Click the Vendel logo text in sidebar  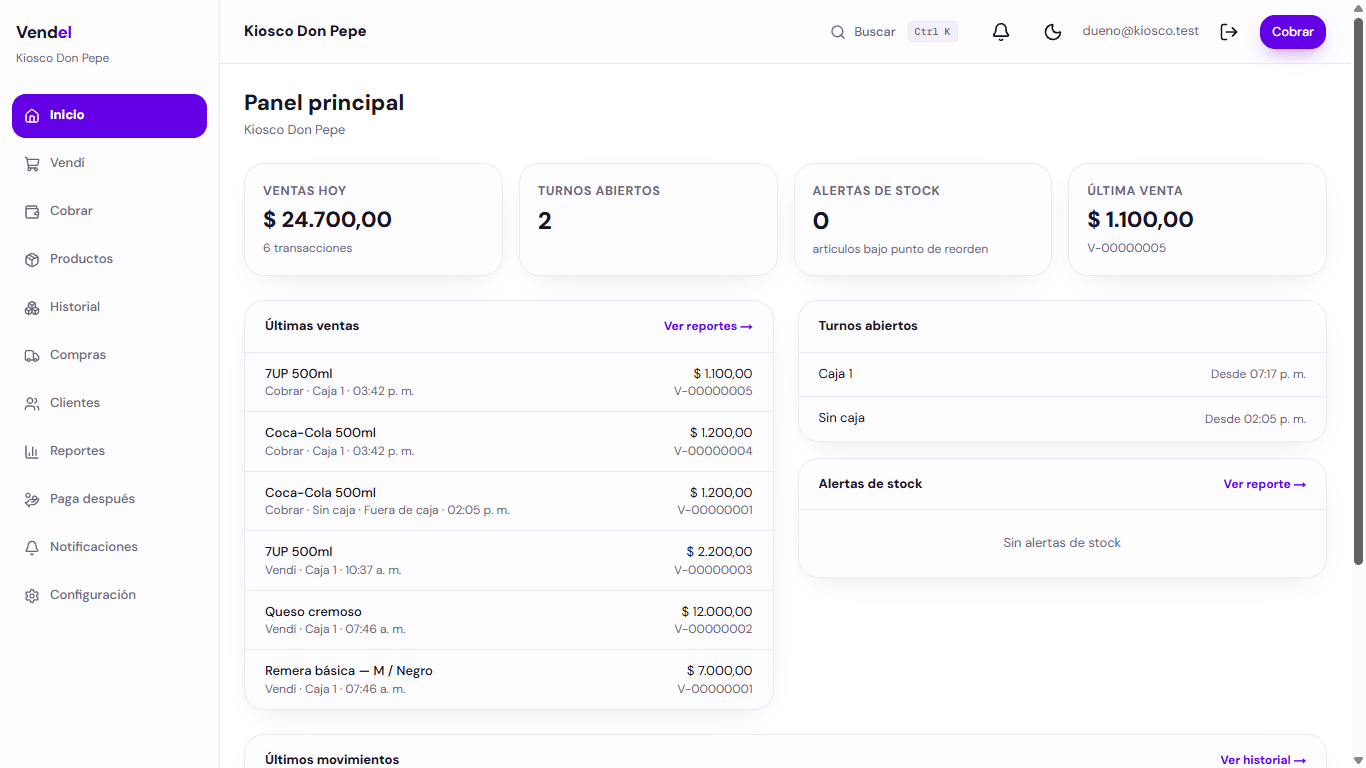[x=44, y=33]
